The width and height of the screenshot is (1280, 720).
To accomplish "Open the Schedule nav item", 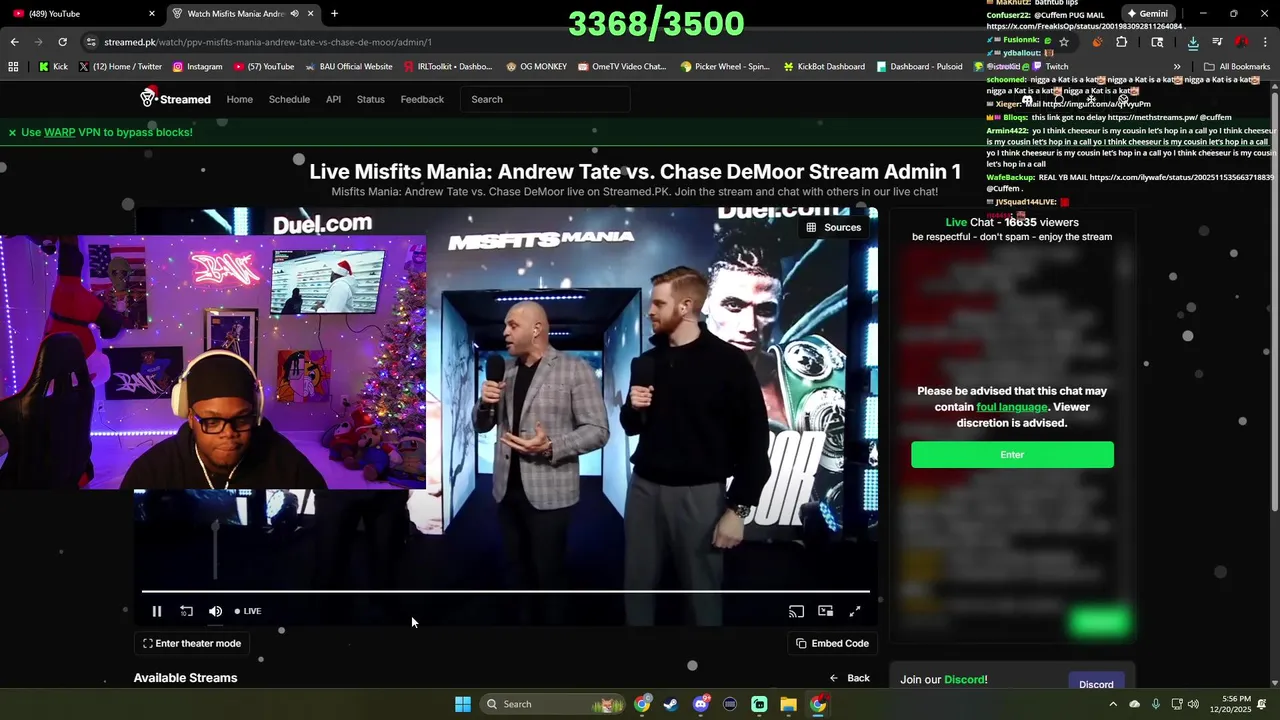I will point(289,99).
